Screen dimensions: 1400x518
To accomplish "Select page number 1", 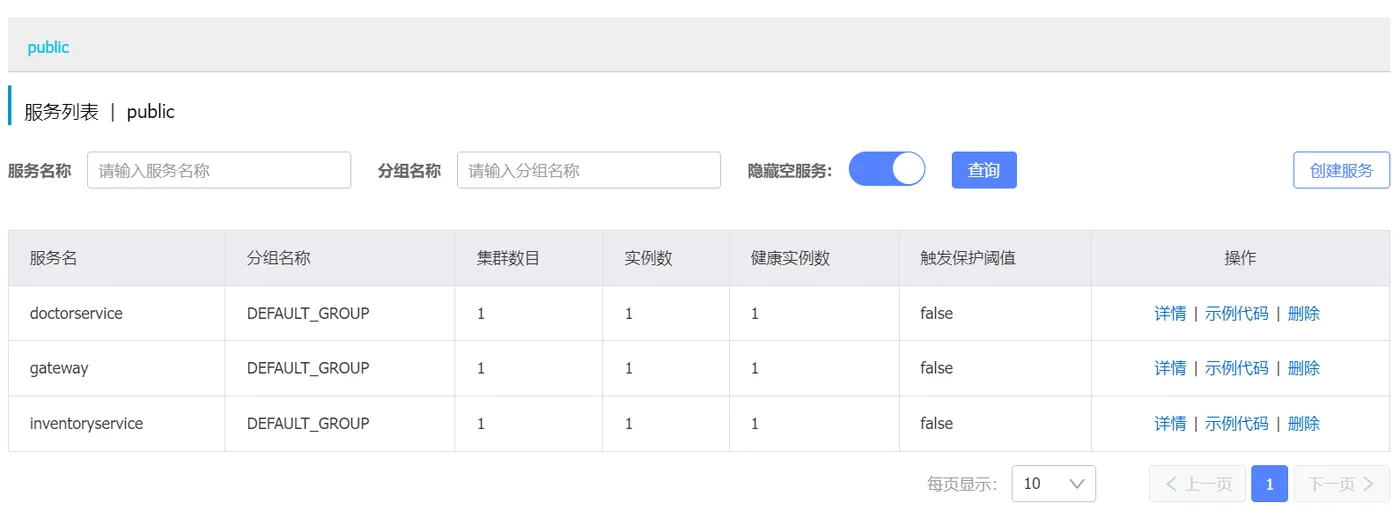I will [x=1269, y=484].
